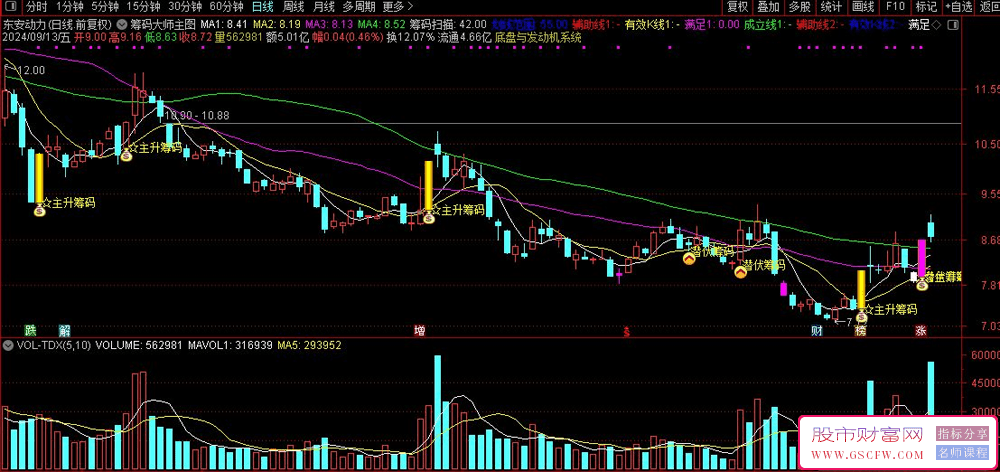The height and width of the screenshot is (472, 1000).
Task: Click the 涨 event marker
Action: (921, 330)
